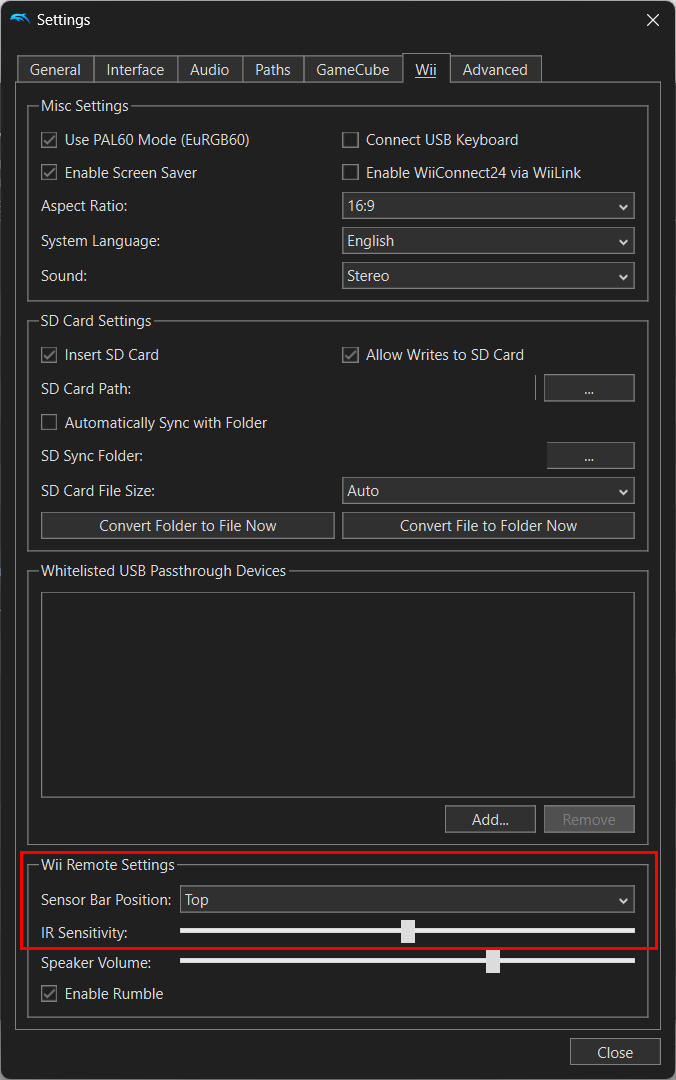Open the Sound mode dropdown
The image size is (676, 1080).
coord(488,276)
